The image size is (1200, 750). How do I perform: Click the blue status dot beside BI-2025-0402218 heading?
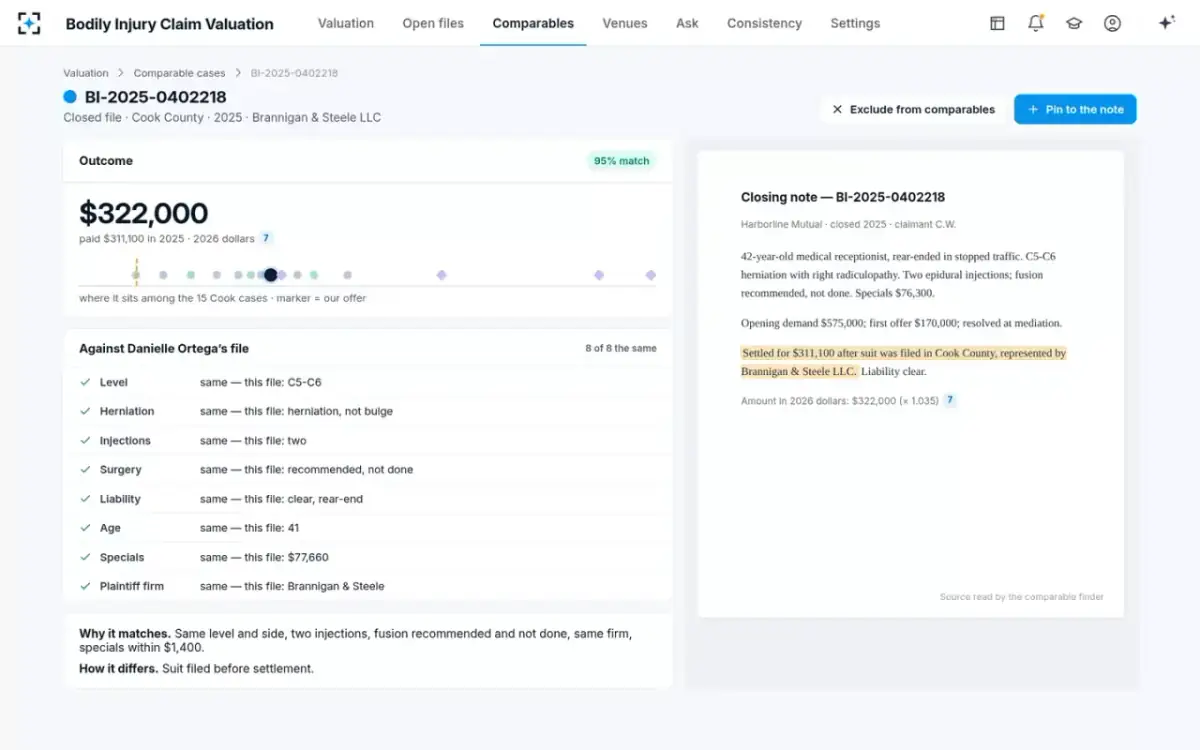(70, 97)
